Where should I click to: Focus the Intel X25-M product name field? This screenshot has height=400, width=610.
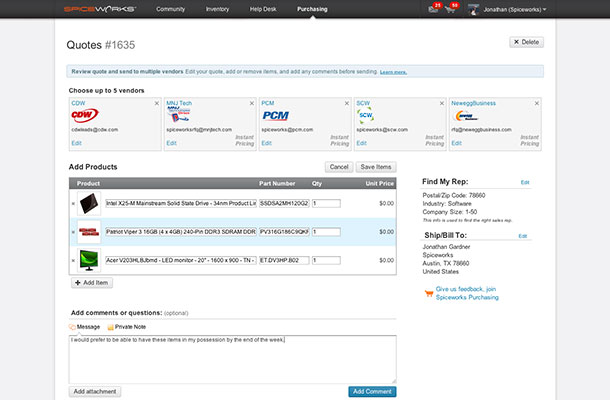[181, 203]
